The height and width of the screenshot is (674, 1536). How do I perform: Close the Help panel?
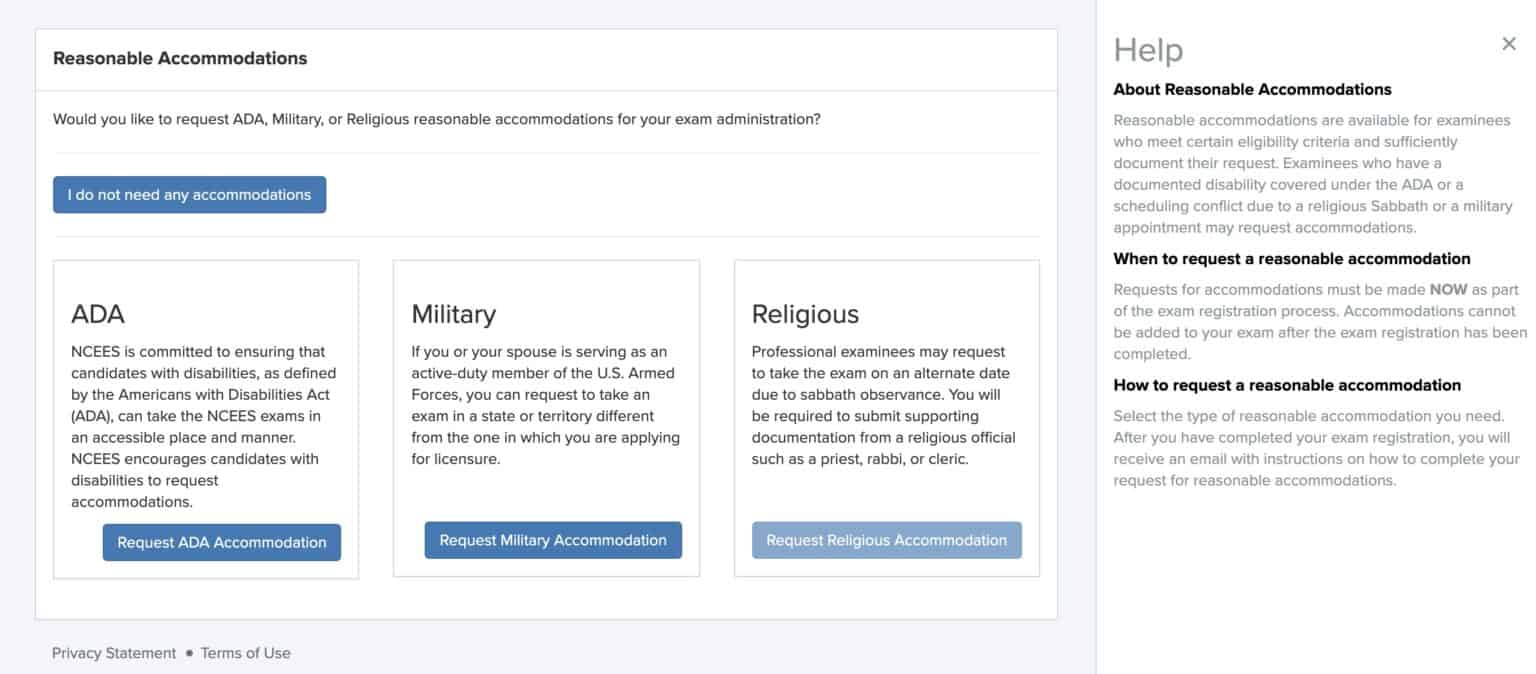1509,43
